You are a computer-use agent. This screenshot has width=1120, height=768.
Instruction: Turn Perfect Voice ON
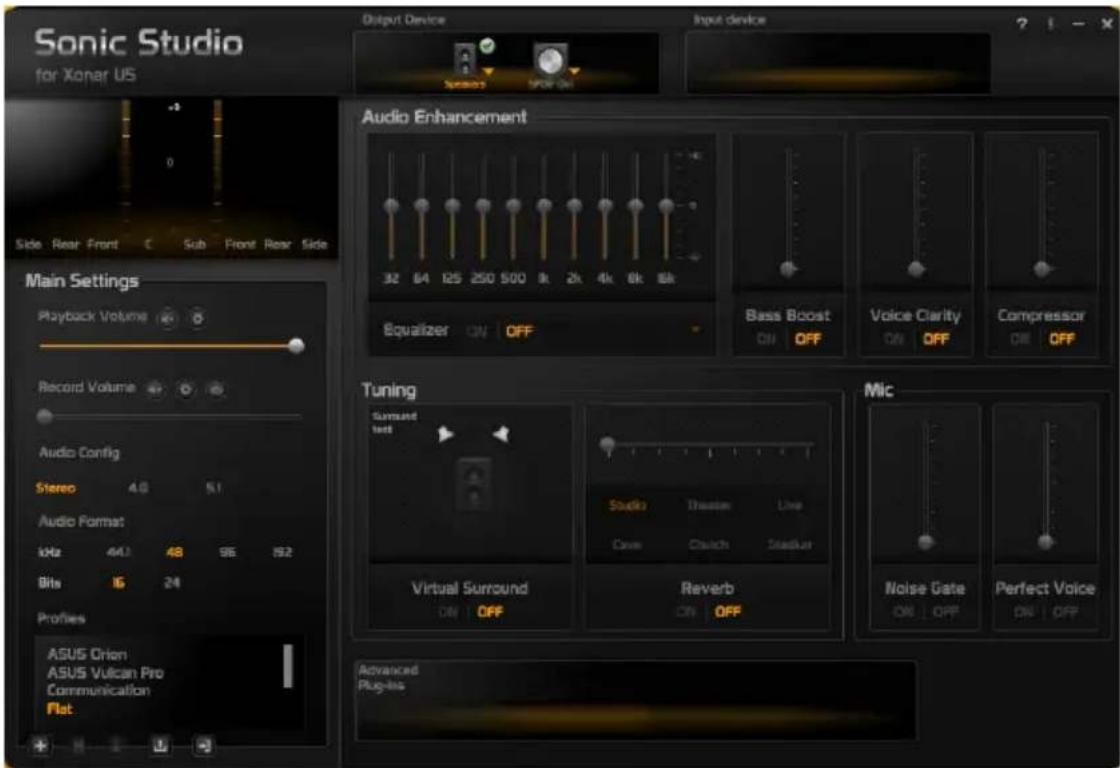point(1024,612)
